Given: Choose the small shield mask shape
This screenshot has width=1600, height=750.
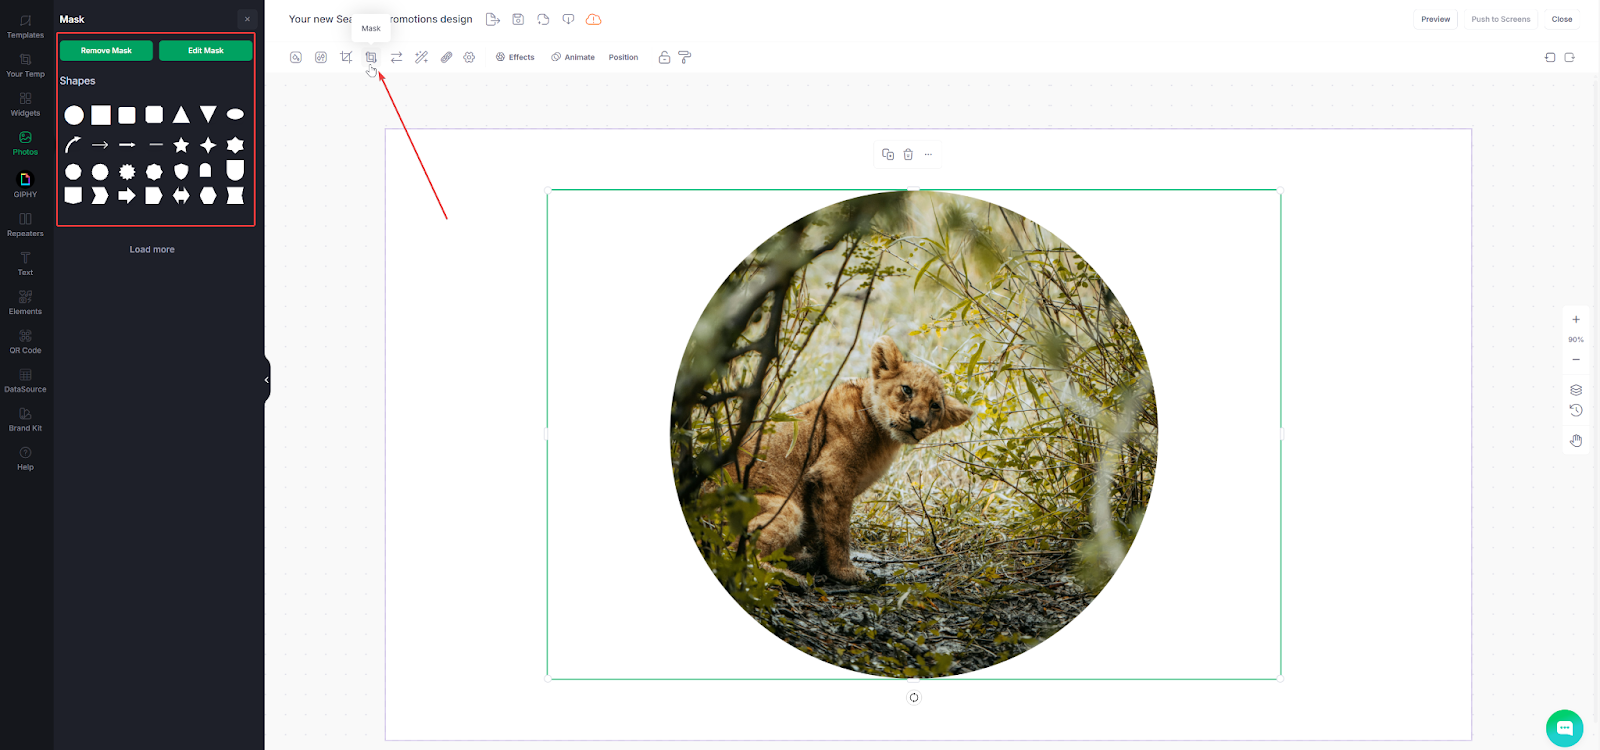Looking at the screenshot, I should pos(181,172).
